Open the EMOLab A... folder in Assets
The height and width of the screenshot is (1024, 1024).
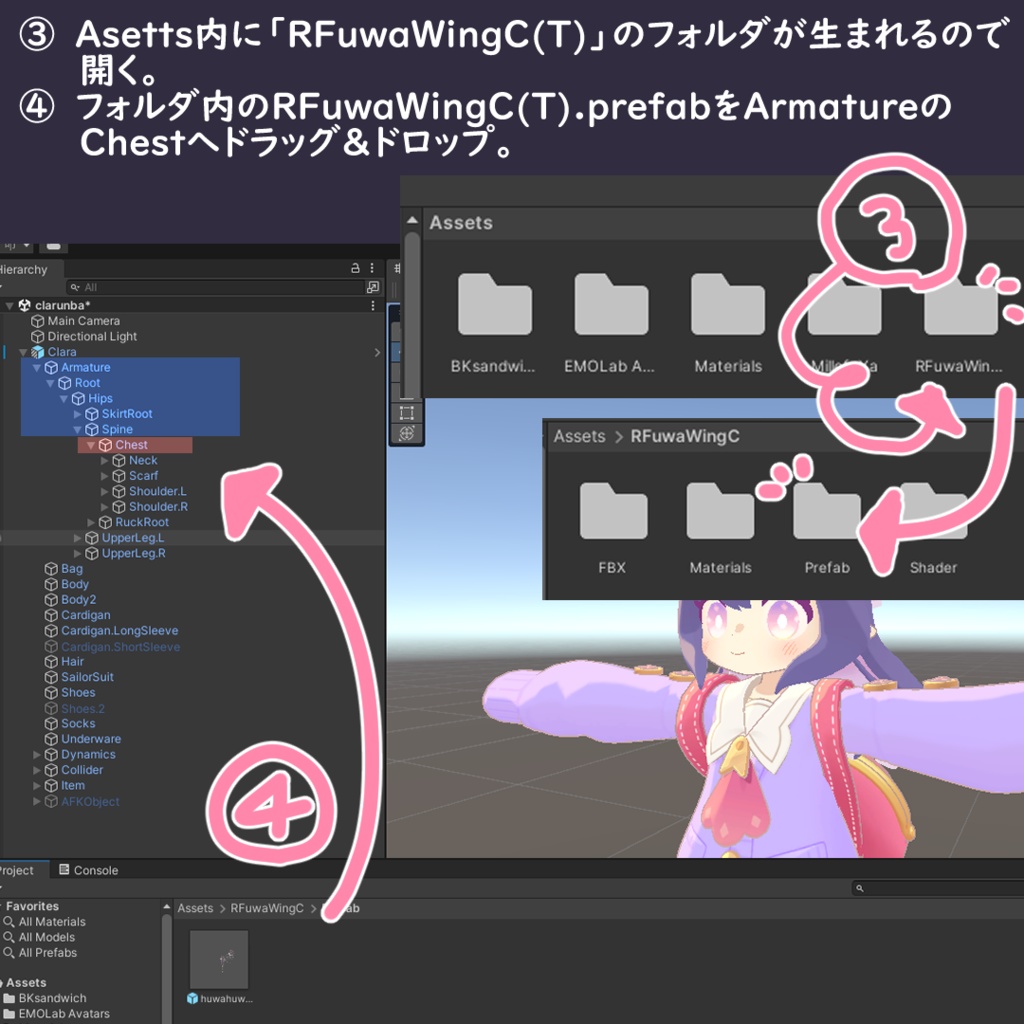[x=611, y=305]
